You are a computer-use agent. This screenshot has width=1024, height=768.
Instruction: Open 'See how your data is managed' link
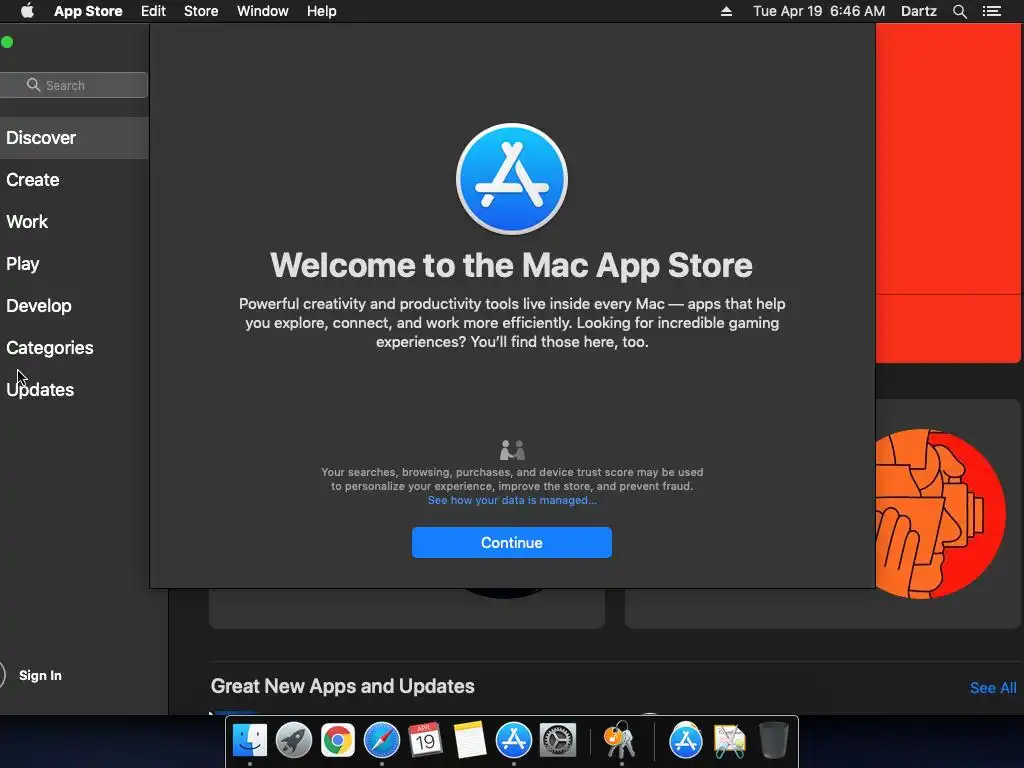512,500
